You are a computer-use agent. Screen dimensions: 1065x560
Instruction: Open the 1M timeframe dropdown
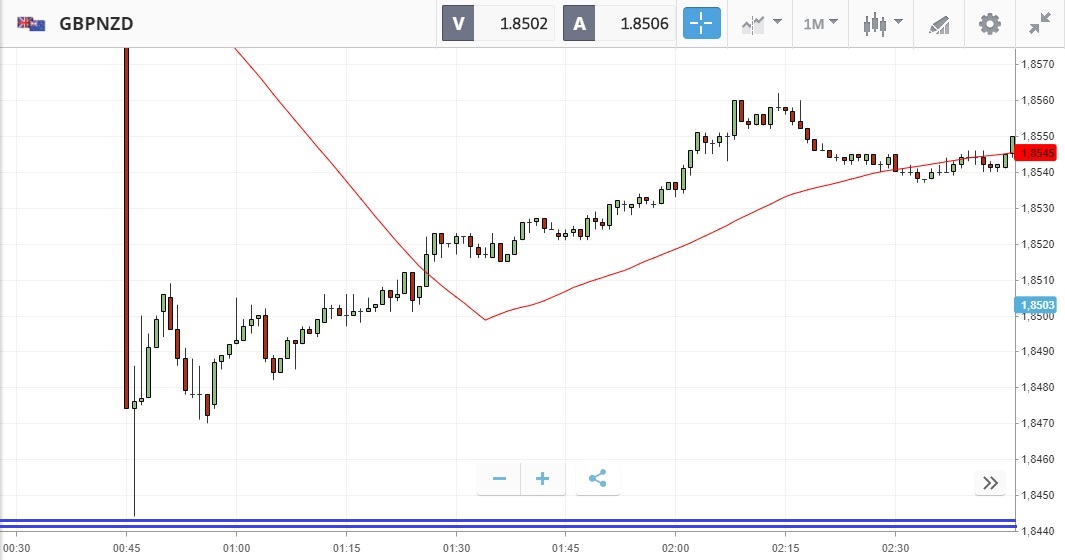click(820, 23)
